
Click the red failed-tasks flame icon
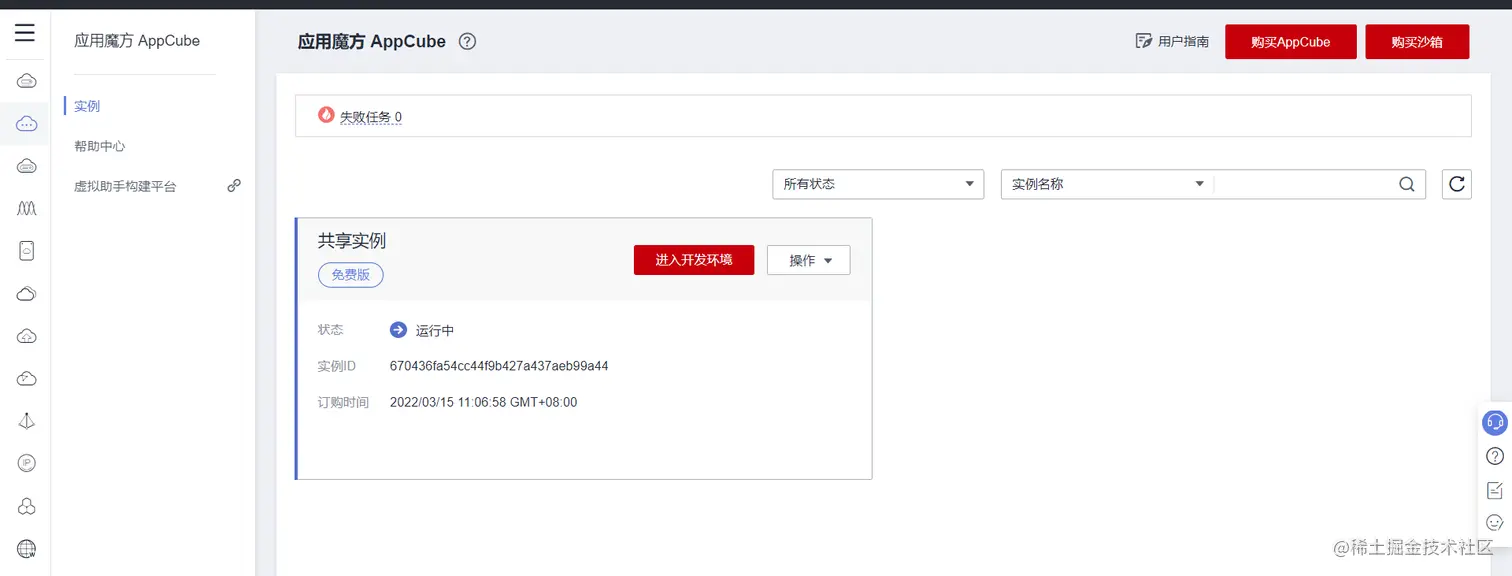(x=326, y=115)
